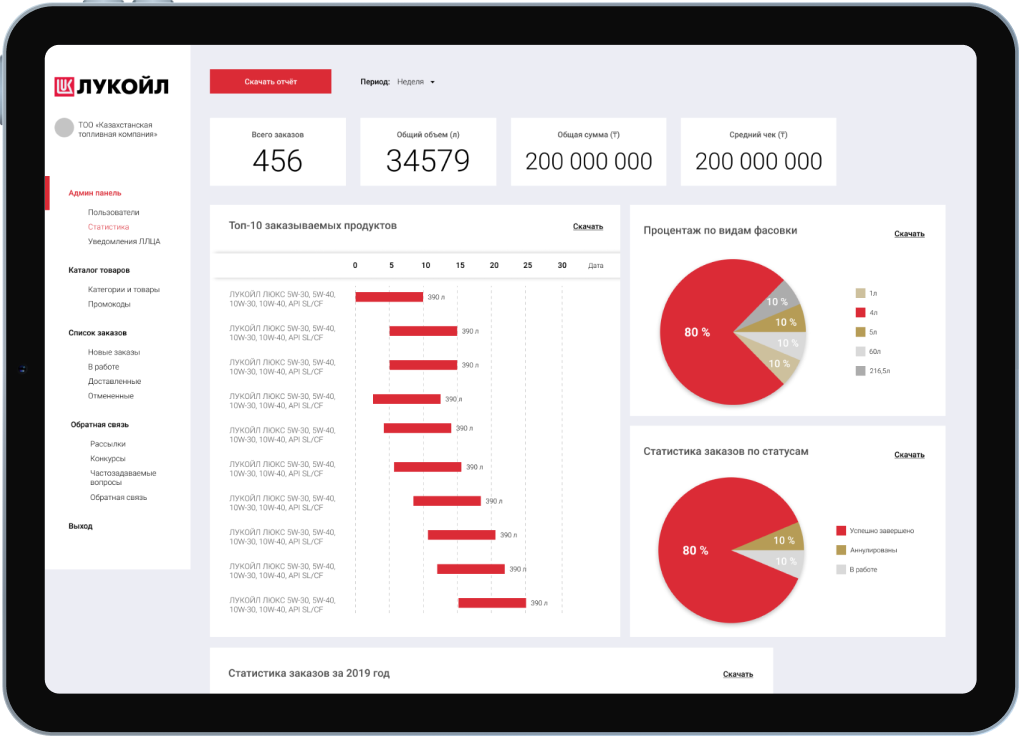
Task: Select Статистика in the sidebar
Action: [x=109, y=227]
